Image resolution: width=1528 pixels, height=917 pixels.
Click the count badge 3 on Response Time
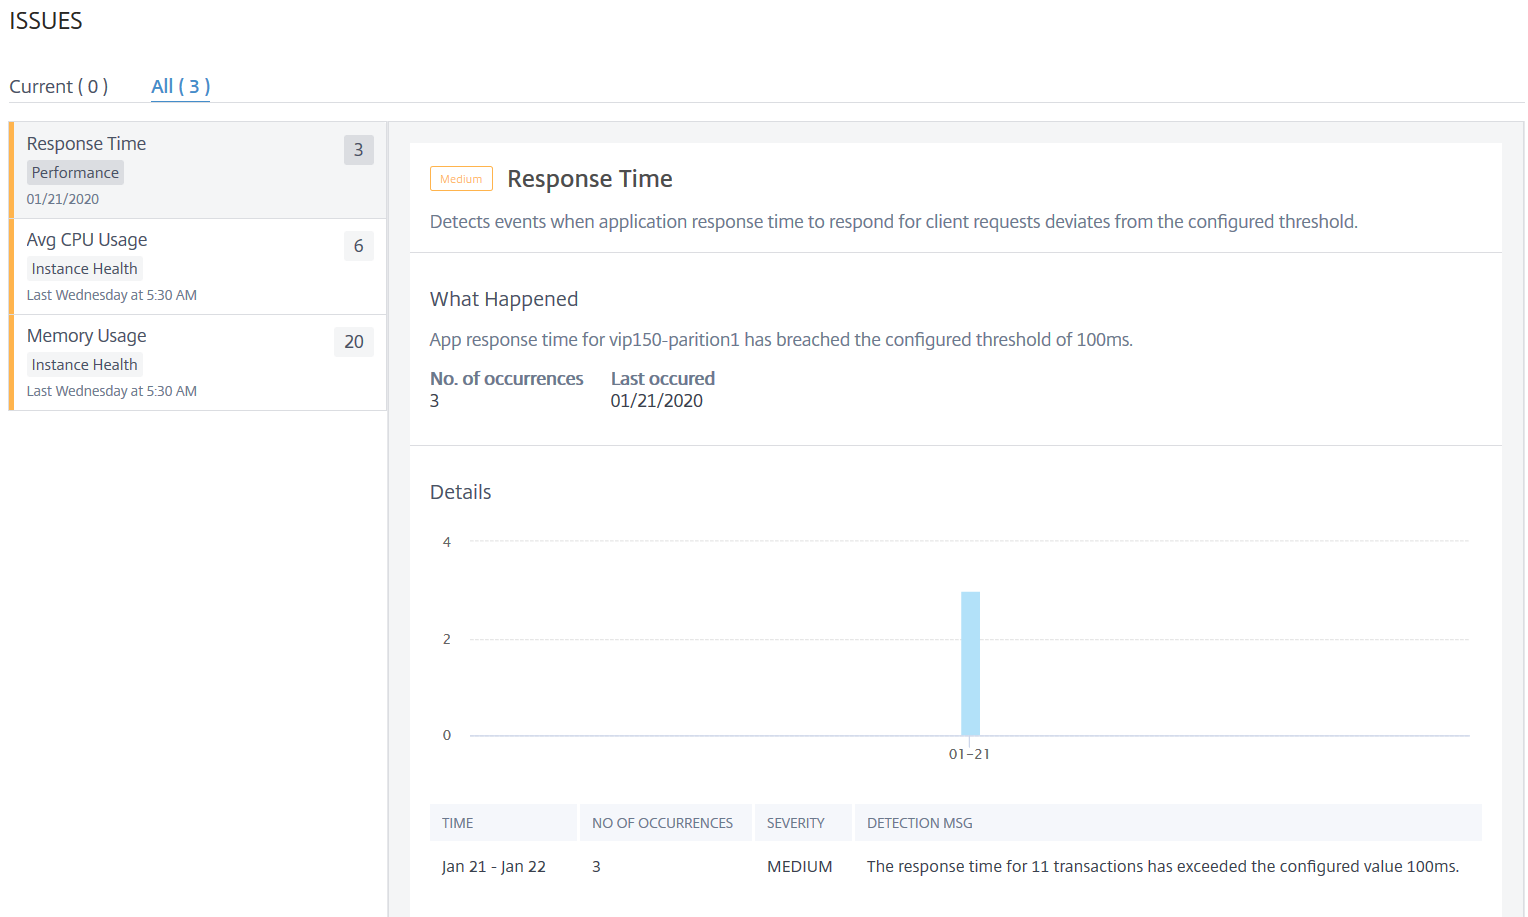[358, 150]
